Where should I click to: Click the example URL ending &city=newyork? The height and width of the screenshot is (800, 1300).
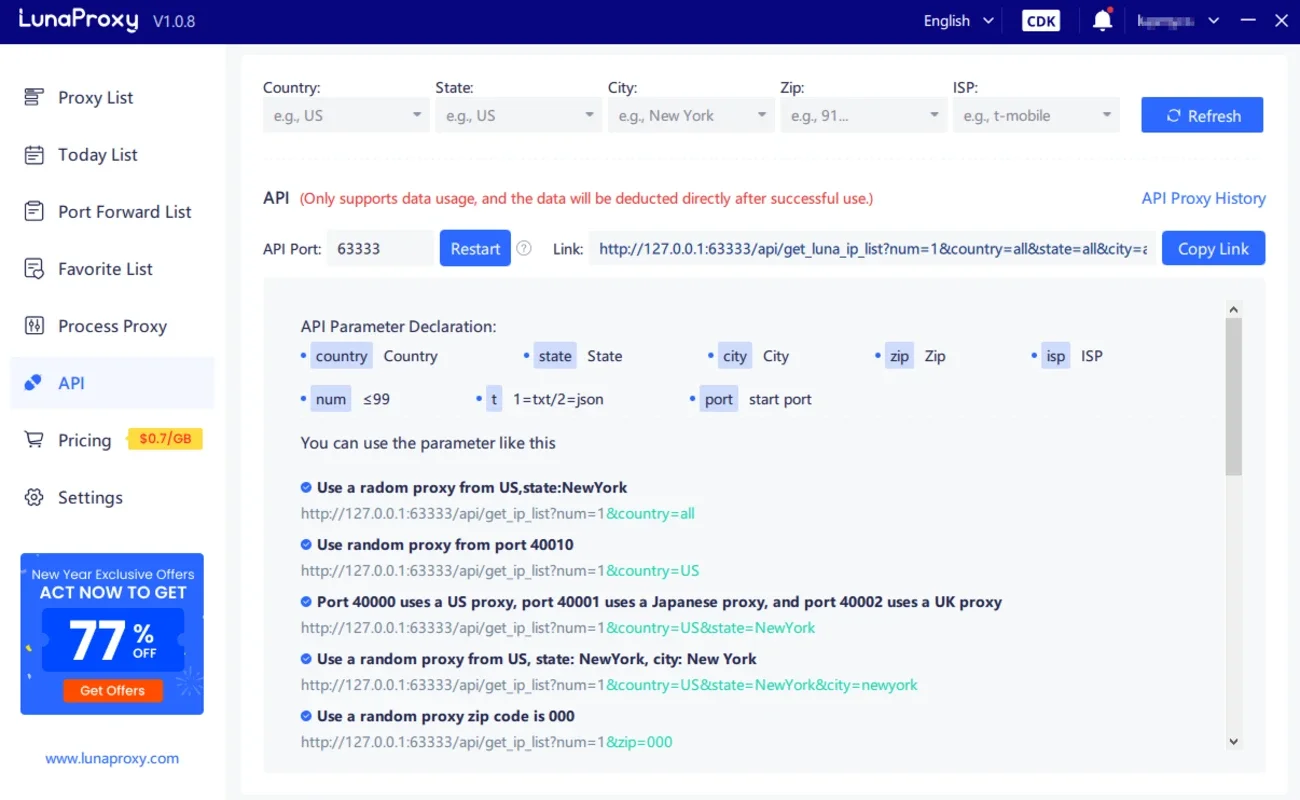click(x=609, y=685)
